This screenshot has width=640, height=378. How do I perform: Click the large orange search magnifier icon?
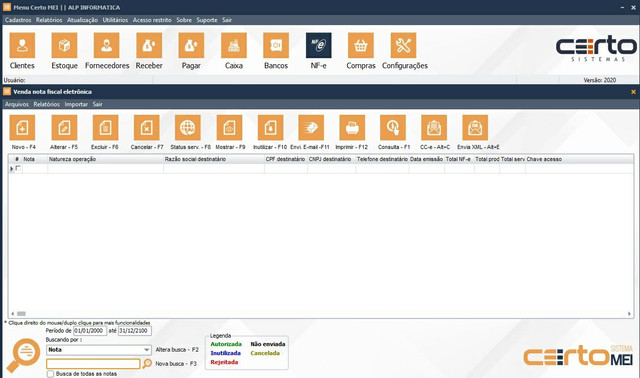tap(24, 355)
